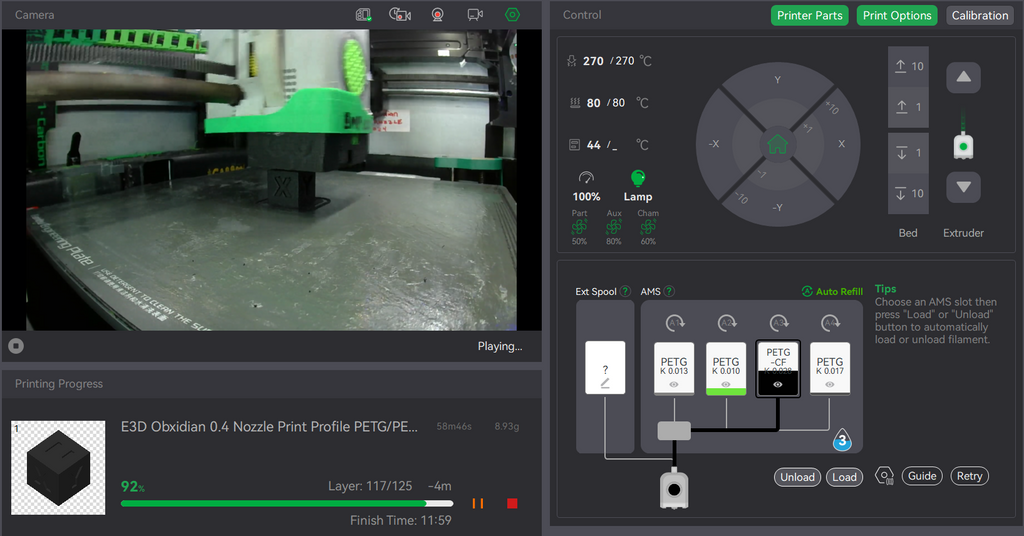The image size is (1024, 536).
Task: Refresh AMS slot A2 filament info
Action: (726, 323)
